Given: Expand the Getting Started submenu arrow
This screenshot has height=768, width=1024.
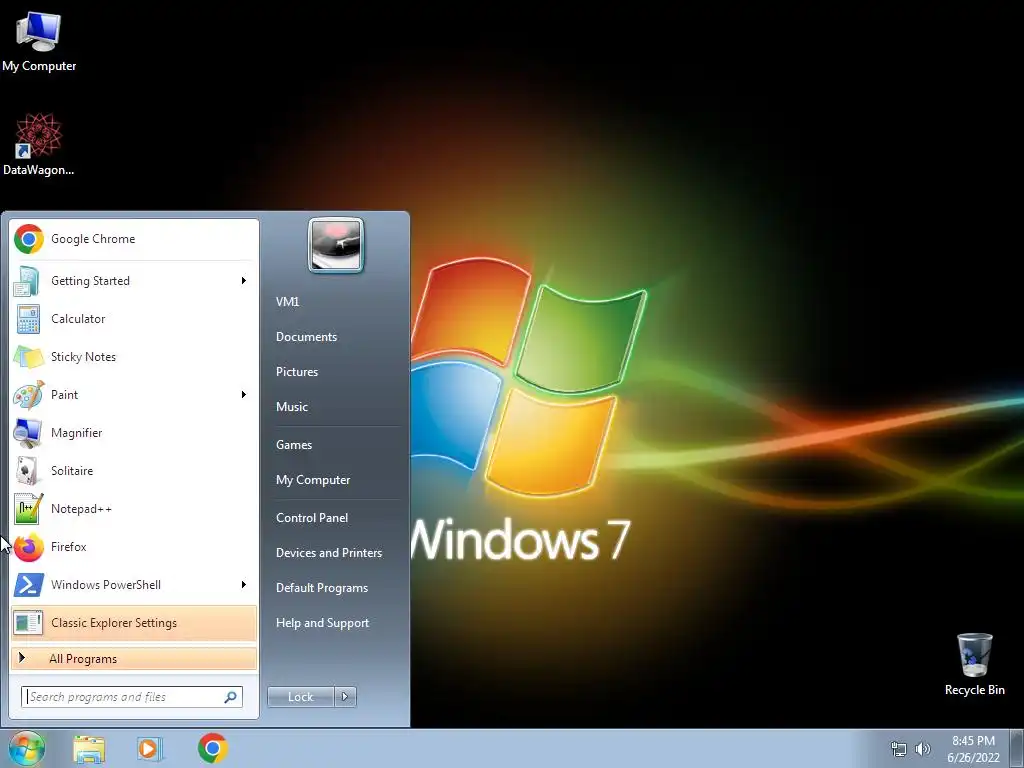Looking at the screenshot, I should [x=244, y=281].
